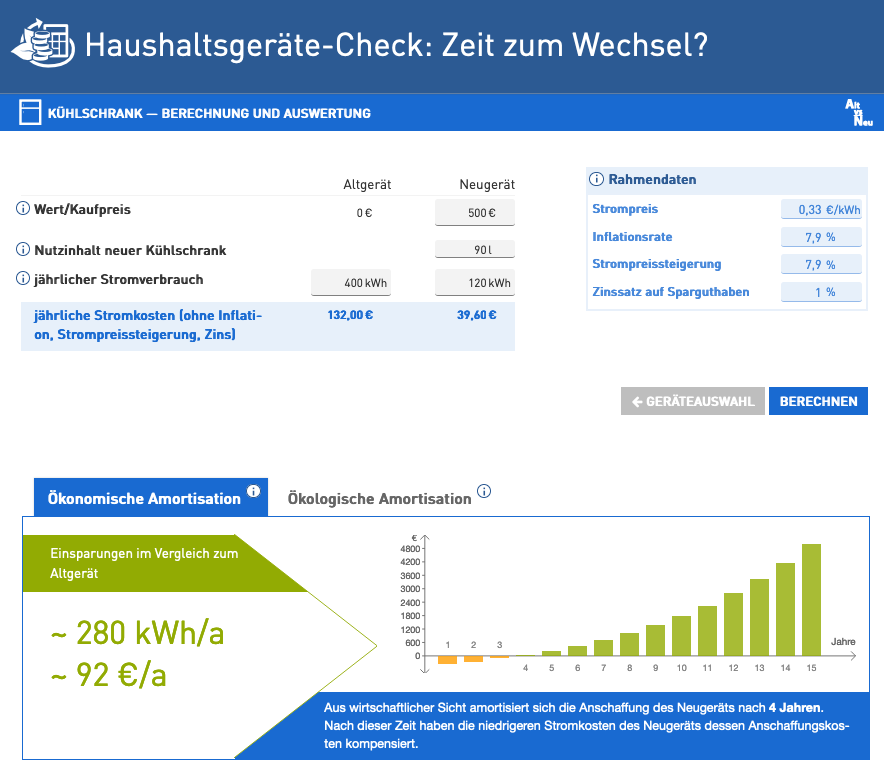The image size is (884, 783).
Task: Click the Altgerät column header
Action: click(367, 184)
